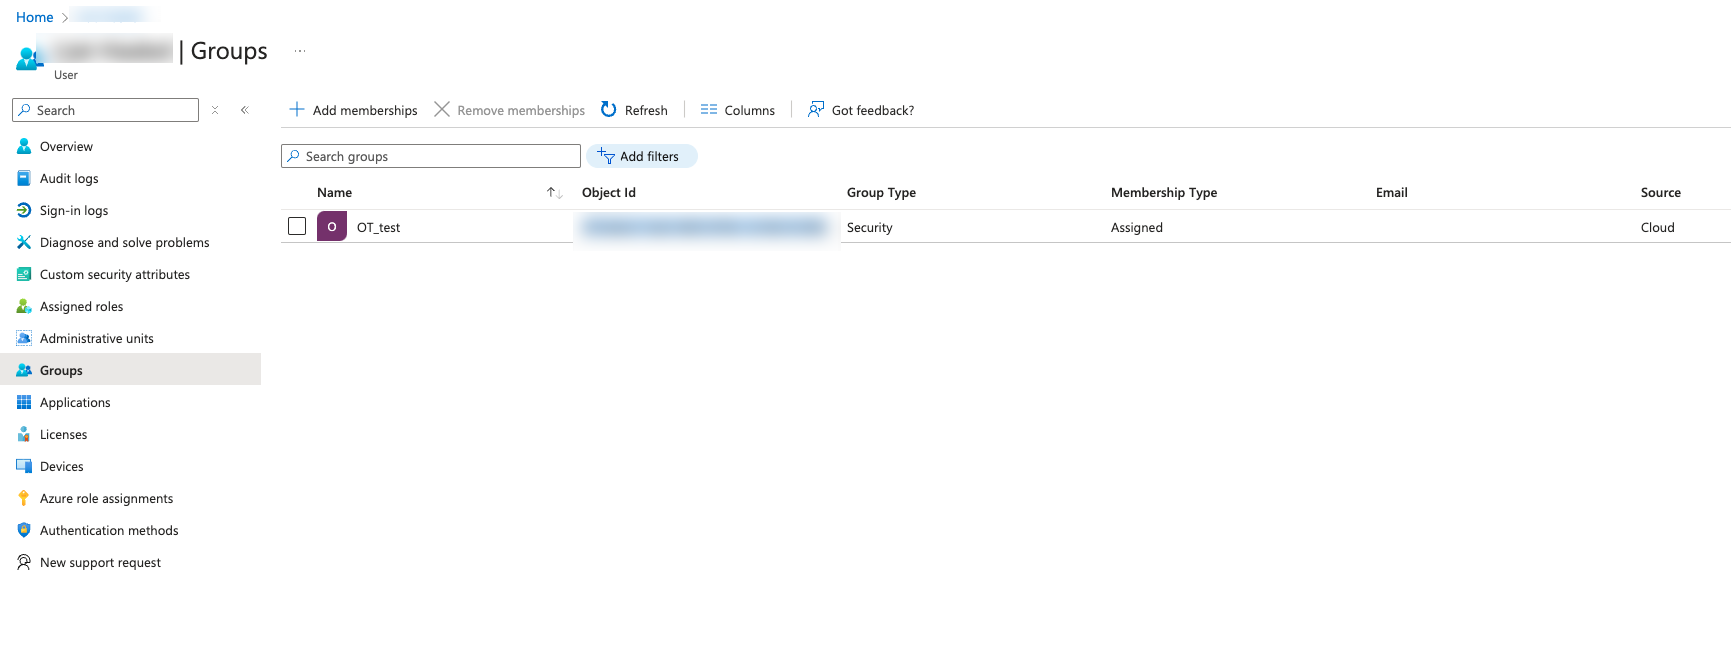Select the OT_test group checkbox
The width and height of the screenshot is (1731, 667).
coord(297,226)
